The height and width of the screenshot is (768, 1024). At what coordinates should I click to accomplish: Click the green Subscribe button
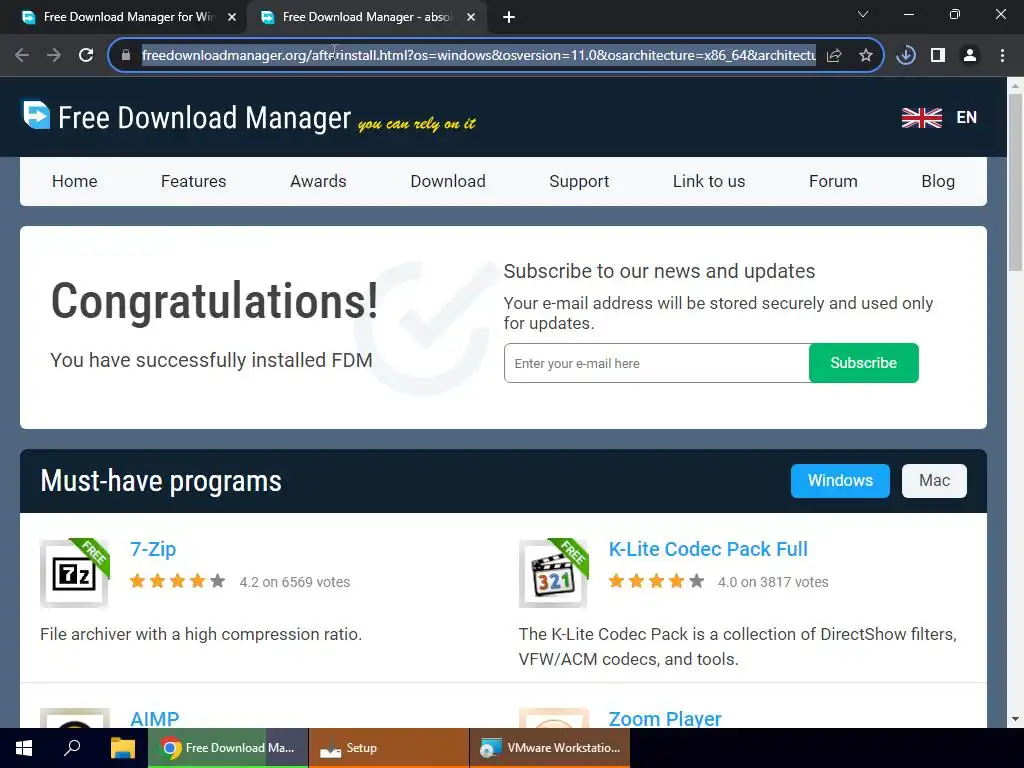[863, 363]
